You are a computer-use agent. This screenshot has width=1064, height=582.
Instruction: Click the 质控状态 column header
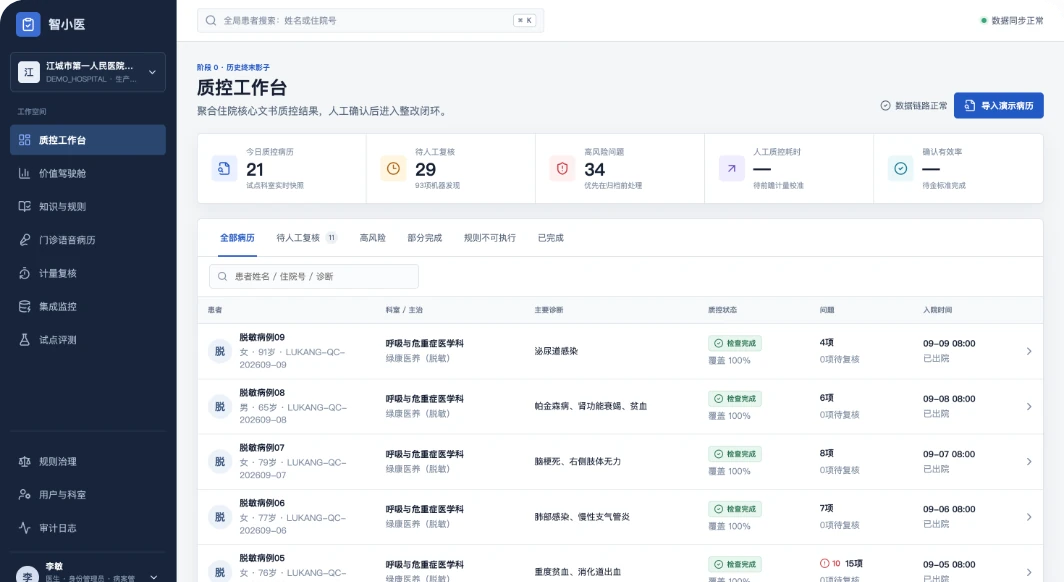[x=723, y=310]
